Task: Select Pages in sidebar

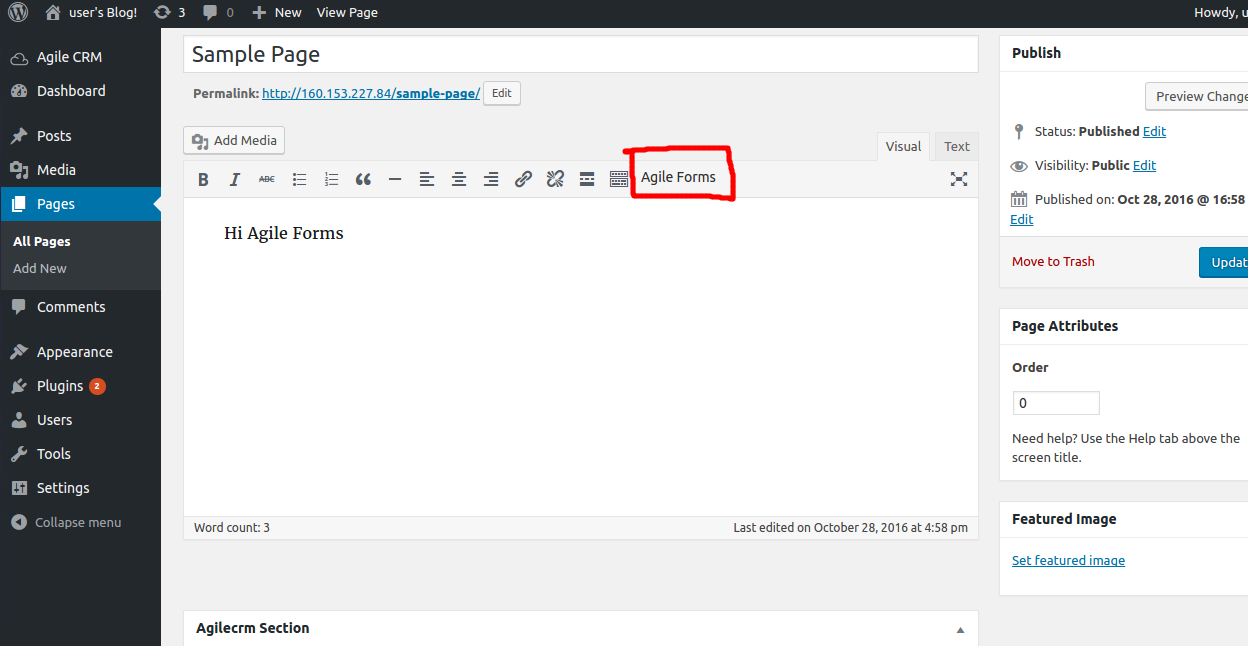Action: tap(80, 204)
